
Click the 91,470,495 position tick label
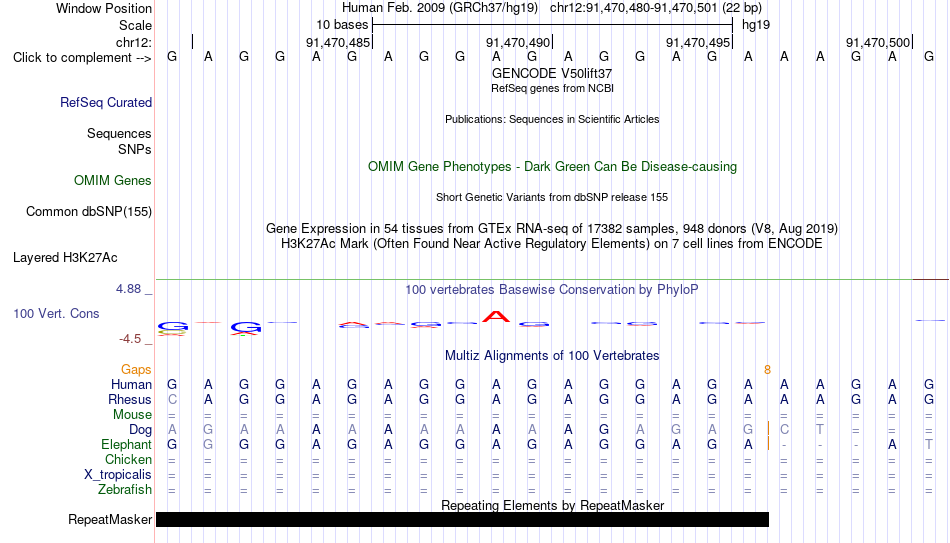[698, 42]
